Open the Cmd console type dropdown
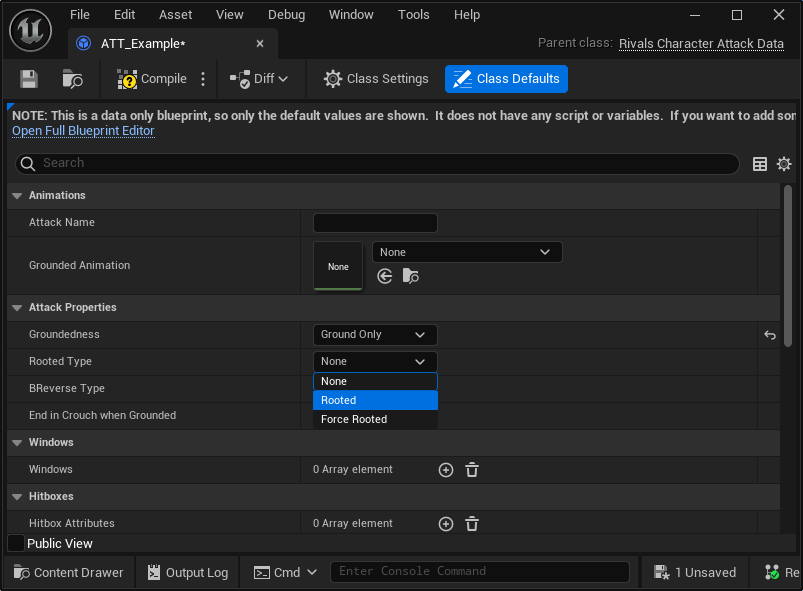 (x=285, y=572)
